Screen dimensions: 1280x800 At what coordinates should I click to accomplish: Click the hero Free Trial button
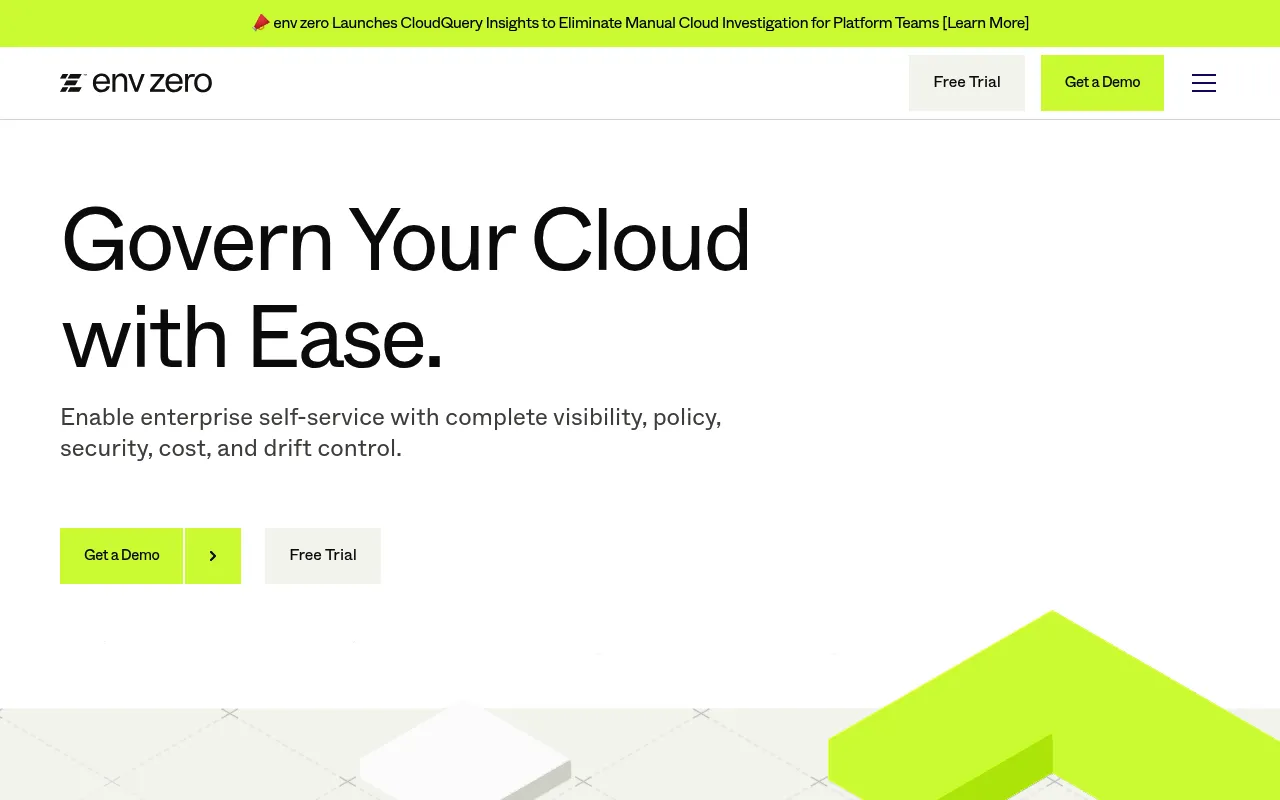pyautogui.click(x=323, y=556)
